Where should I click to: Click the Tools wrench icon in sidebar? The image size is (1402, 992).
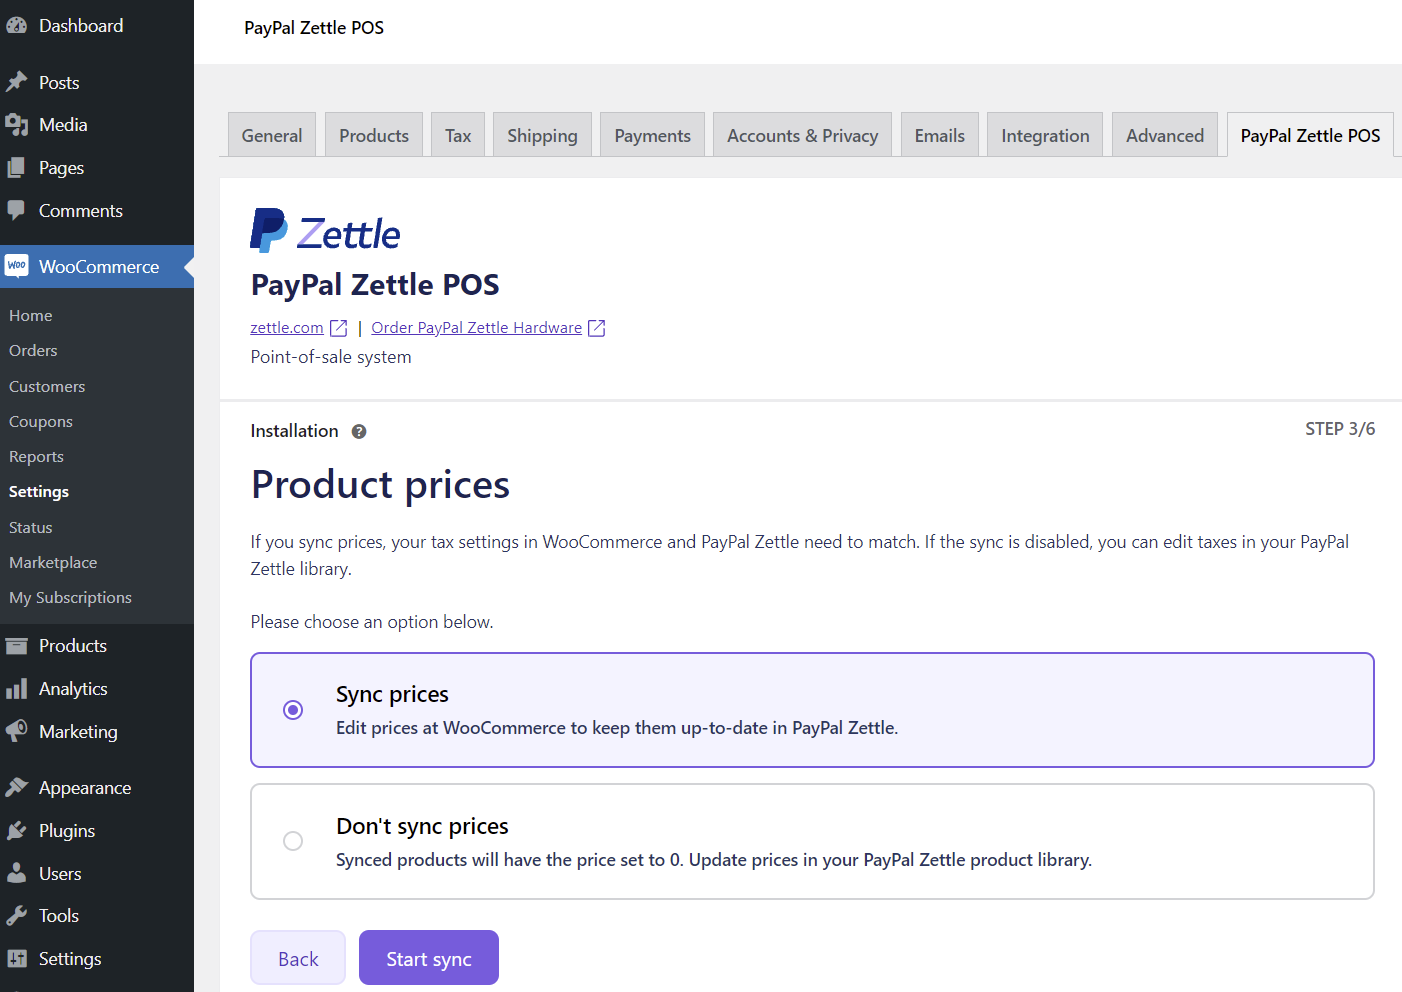pyautogui.click(x=17, y=916)
